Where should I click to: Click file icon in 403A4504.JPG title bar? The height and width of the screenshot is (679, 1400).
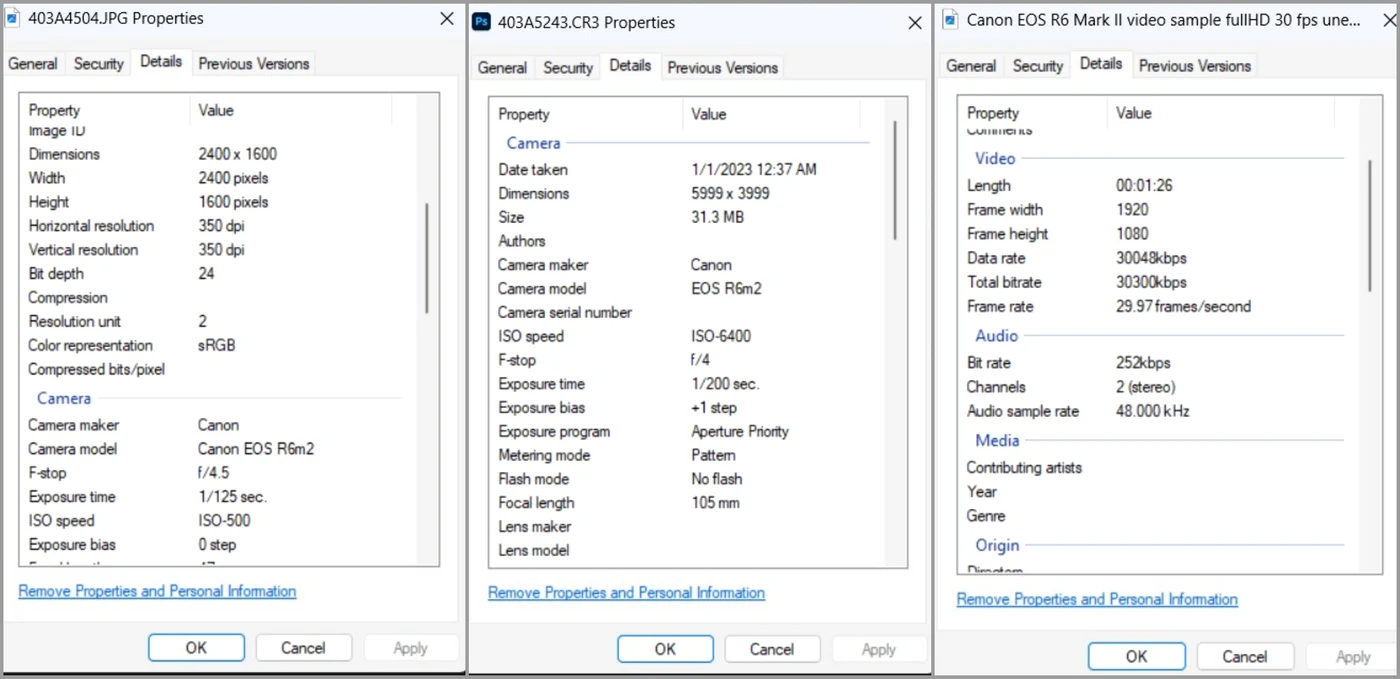(13, 18)
